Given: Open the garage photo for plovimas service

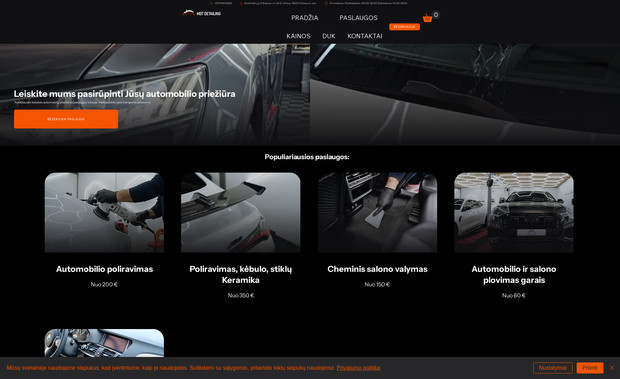Looking at the screenshot, I should pyautogui.click(x=514, y=212).
